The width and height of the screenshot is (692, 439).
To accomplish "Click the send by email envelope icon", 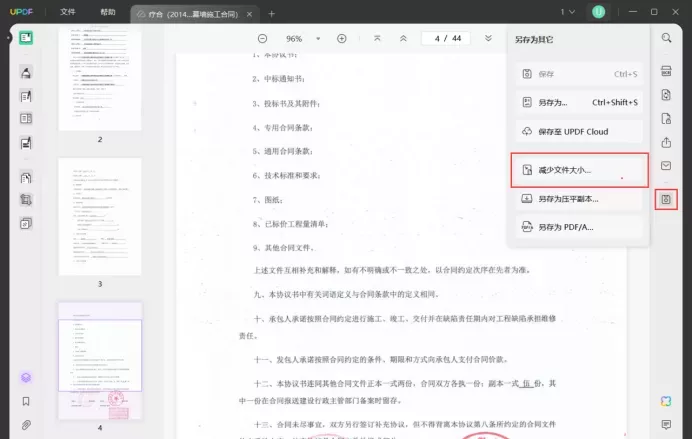I will click(666, 166).
